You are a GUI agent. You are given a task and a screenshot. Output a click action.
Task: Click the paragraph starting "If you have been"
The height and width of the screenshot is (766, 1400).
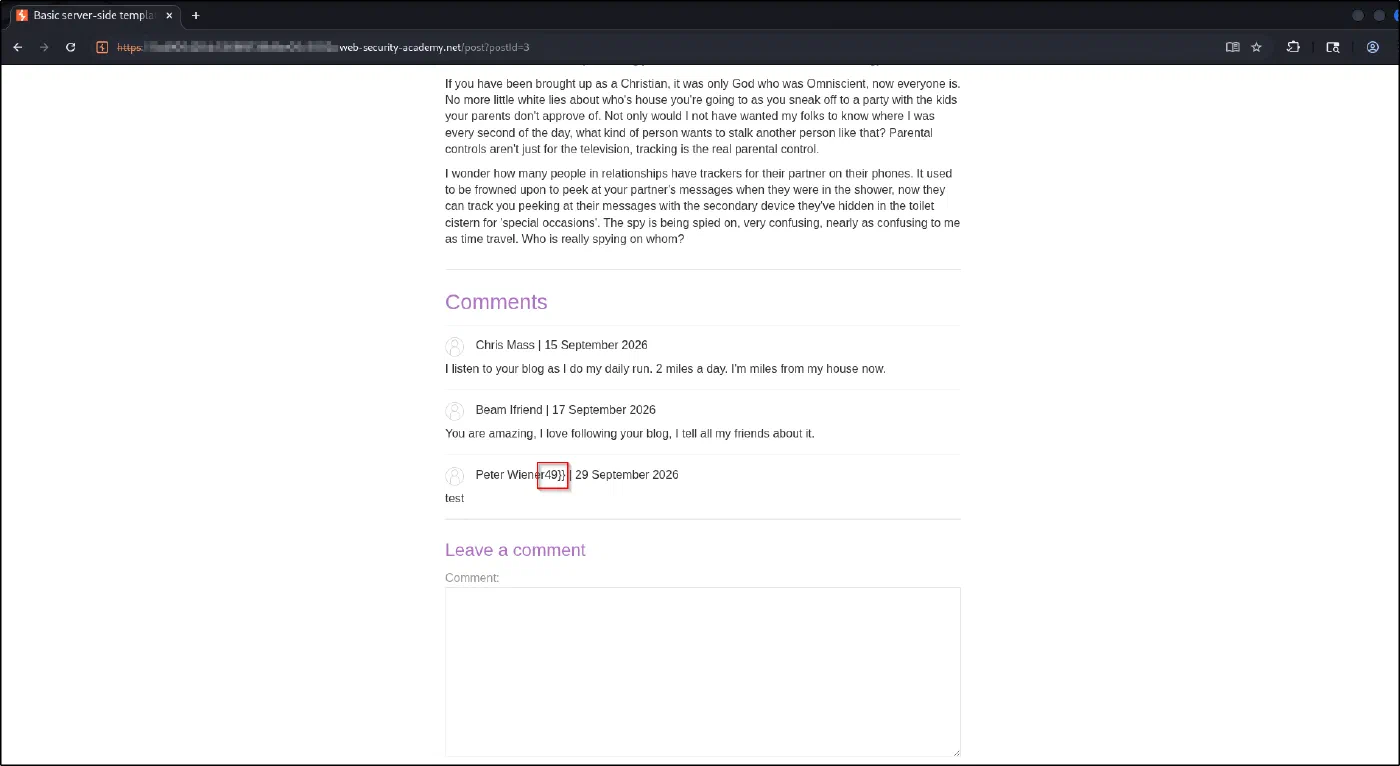(x=702, y=117)
